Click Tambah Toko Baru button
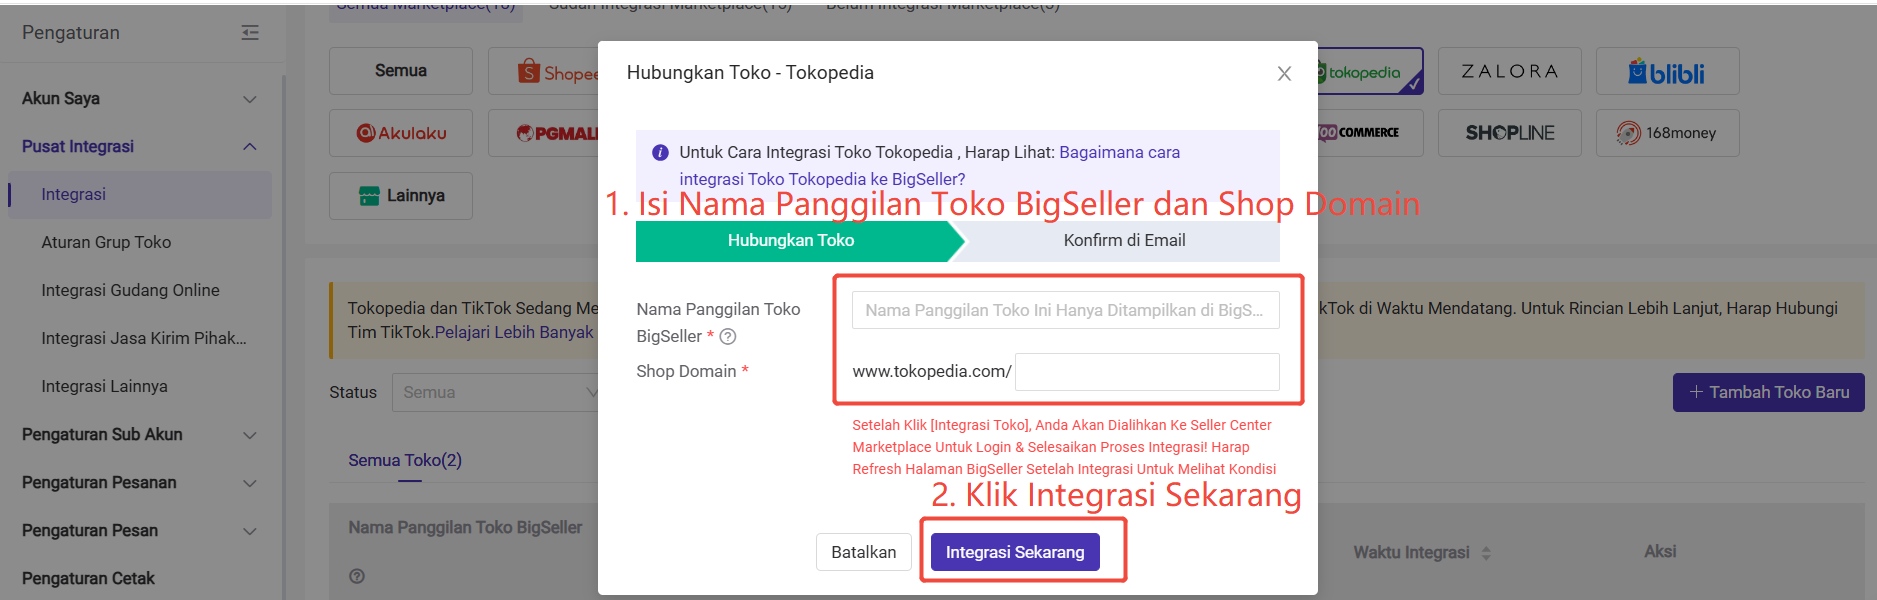 coord(1768,393)
